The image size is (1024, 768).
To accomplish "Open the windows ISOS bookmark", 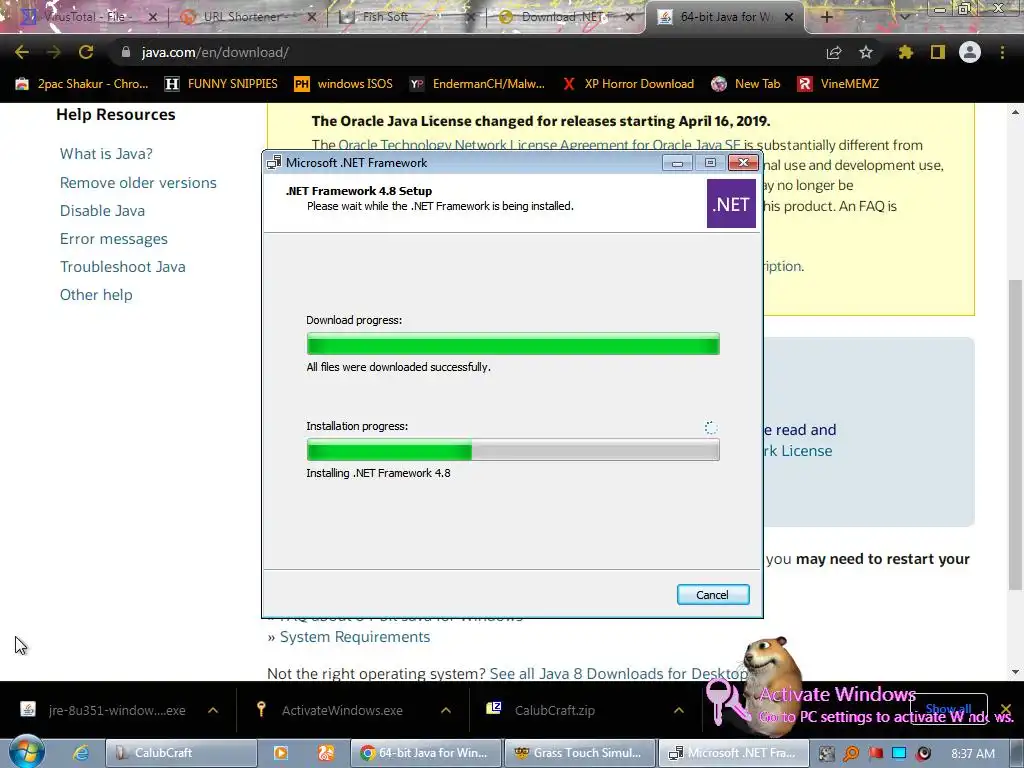I will point(344,84).
